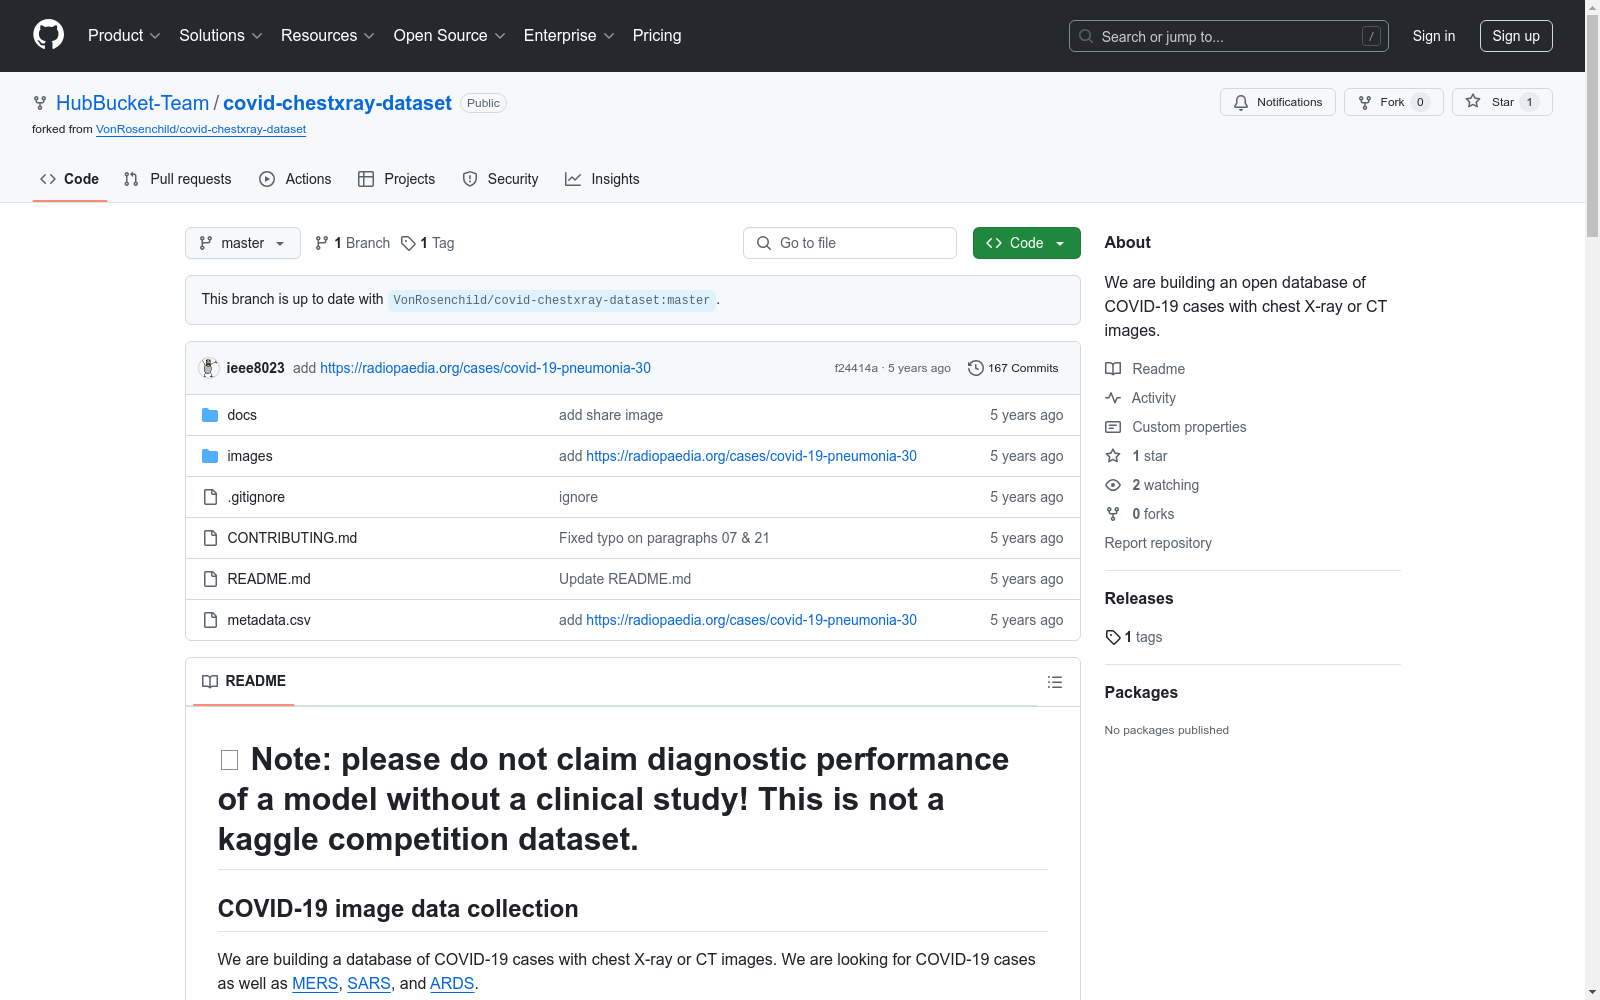Open the Pull requests tab

[177, 179]
